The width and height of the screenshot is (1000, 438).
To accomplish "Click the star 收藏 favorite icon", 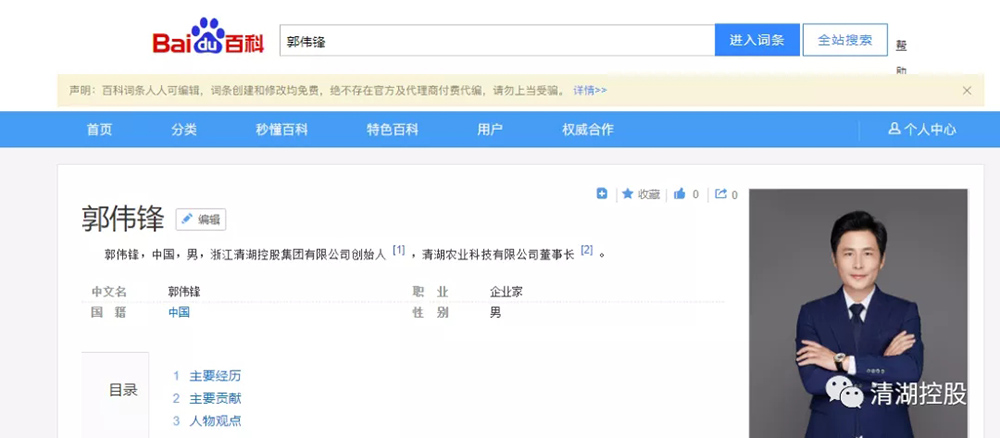I will coord(629,194).
